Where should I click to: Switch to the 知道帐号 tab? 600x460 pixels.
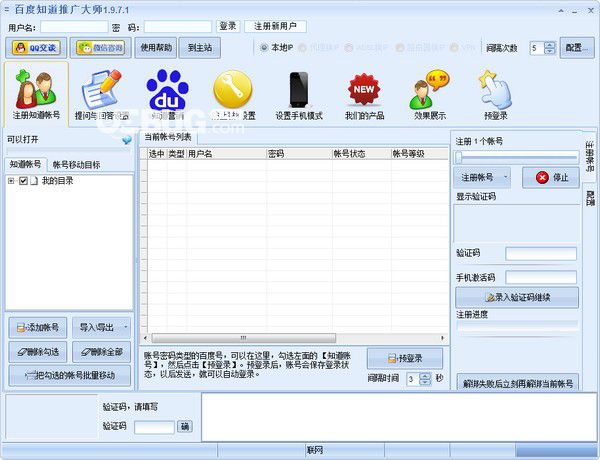coord(26,165)
